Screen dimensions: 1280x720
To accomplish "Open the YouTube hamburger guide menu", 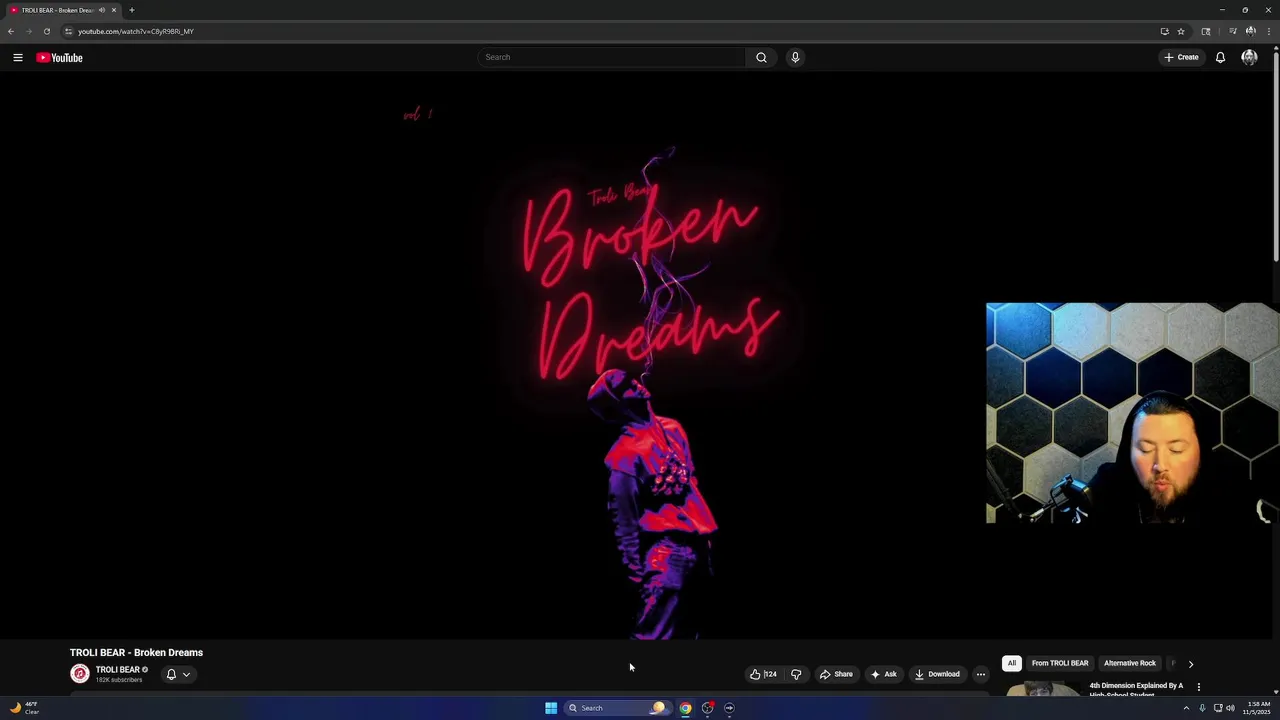I will pyautogui.click(x=18, y=58).
